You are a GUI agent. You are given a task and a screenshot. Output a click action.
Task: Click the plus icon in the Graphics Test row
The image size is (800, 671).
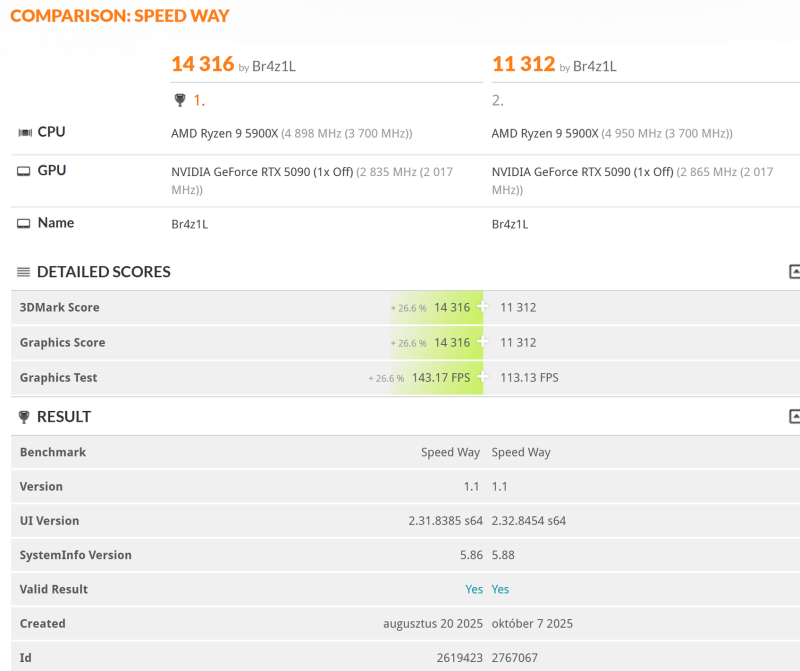point(483,377)
